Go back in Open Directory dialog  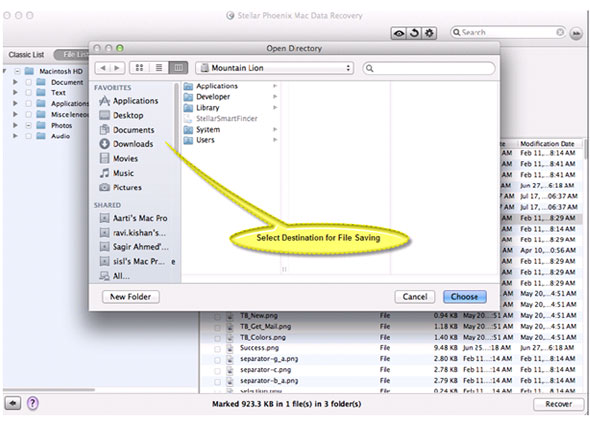(103, 68)
